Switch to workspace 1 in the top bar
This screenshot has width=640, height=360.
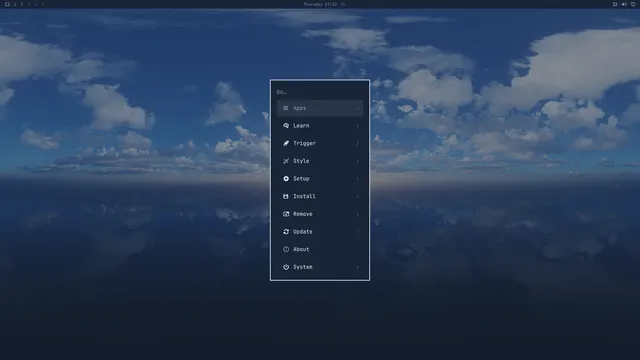[15, 4]
